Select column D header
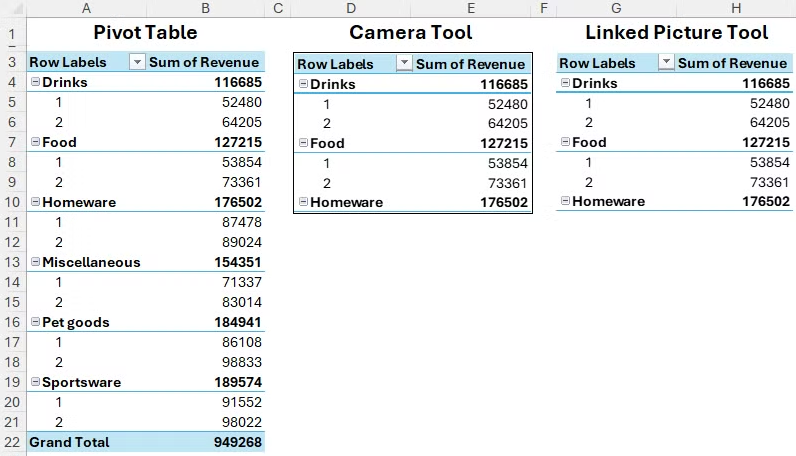This screenshot has width=796, height=456. [351, 8]
